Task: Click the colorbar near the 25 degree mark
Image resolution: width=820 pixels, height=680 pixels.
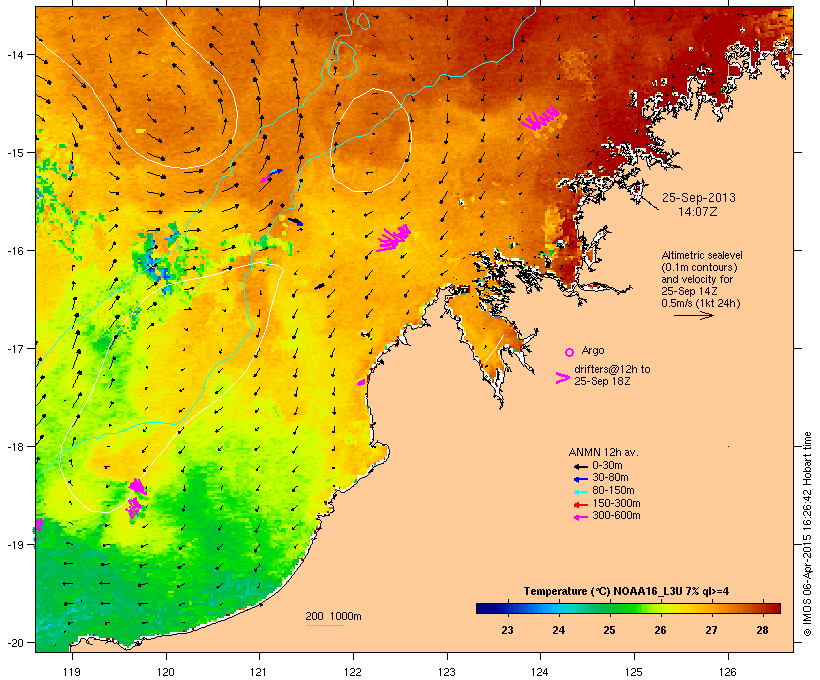Action: coord(609,608)
